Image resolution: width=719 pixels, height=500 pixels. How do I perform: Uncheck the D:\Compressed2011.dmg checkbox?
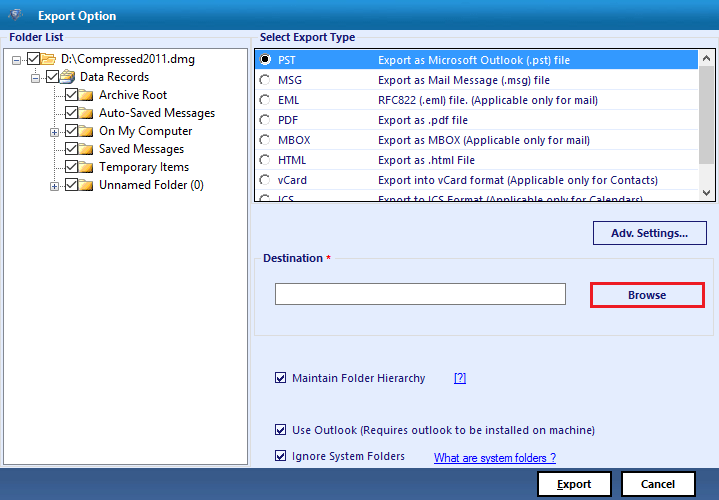point(33,59)
